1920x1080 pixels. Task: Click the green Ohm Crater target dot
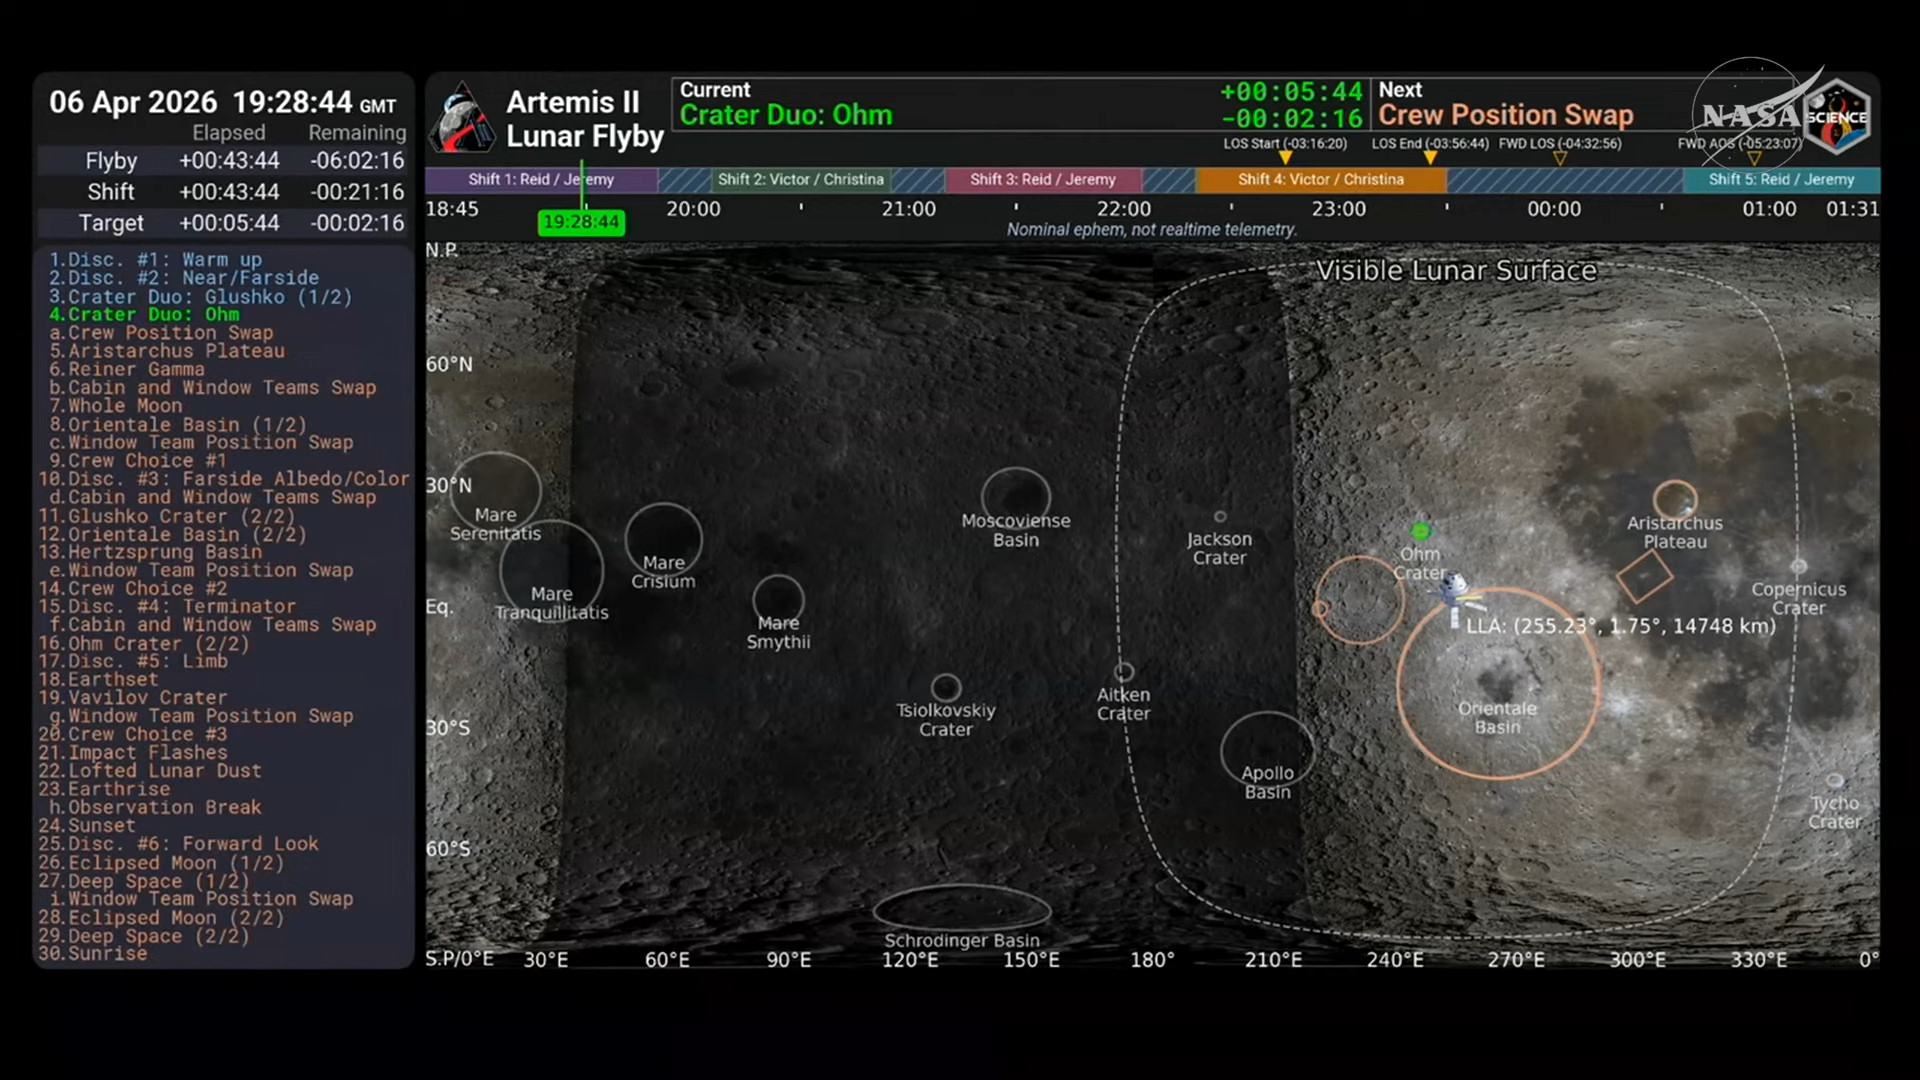[1420, 531]
